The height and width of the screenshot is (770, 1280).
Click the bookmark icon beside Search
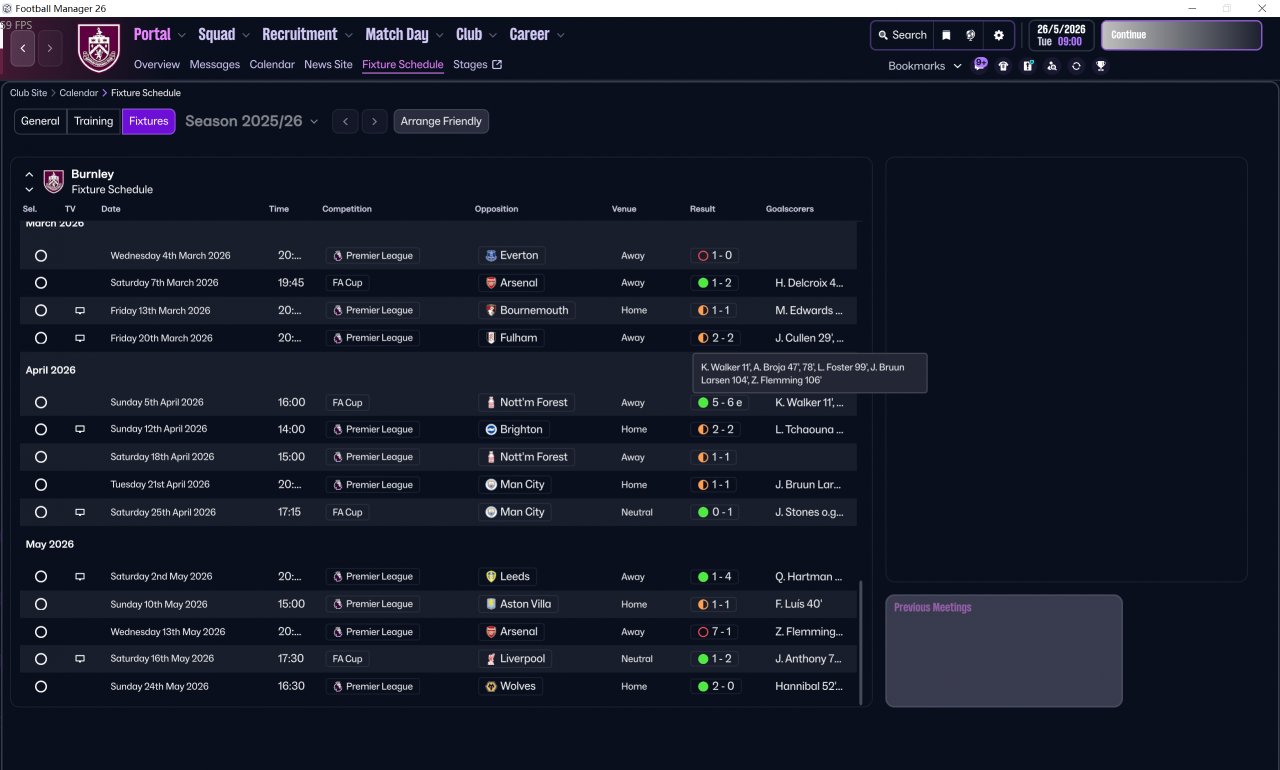coord(946,35)
